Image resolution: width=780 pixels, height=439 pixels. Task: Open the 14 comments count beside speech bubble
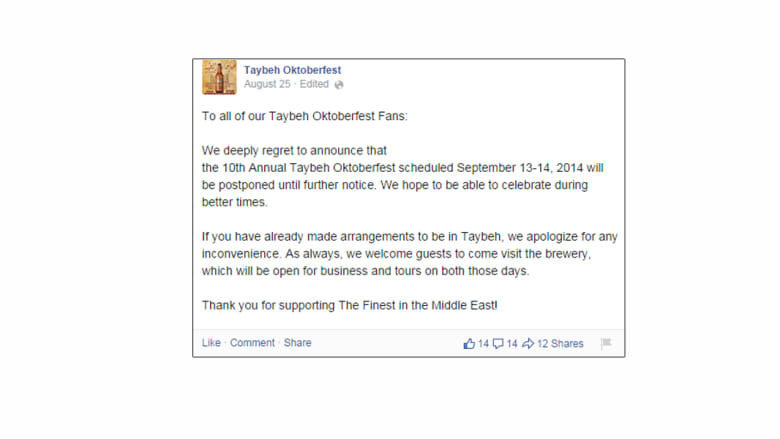[x=512, y=344]
